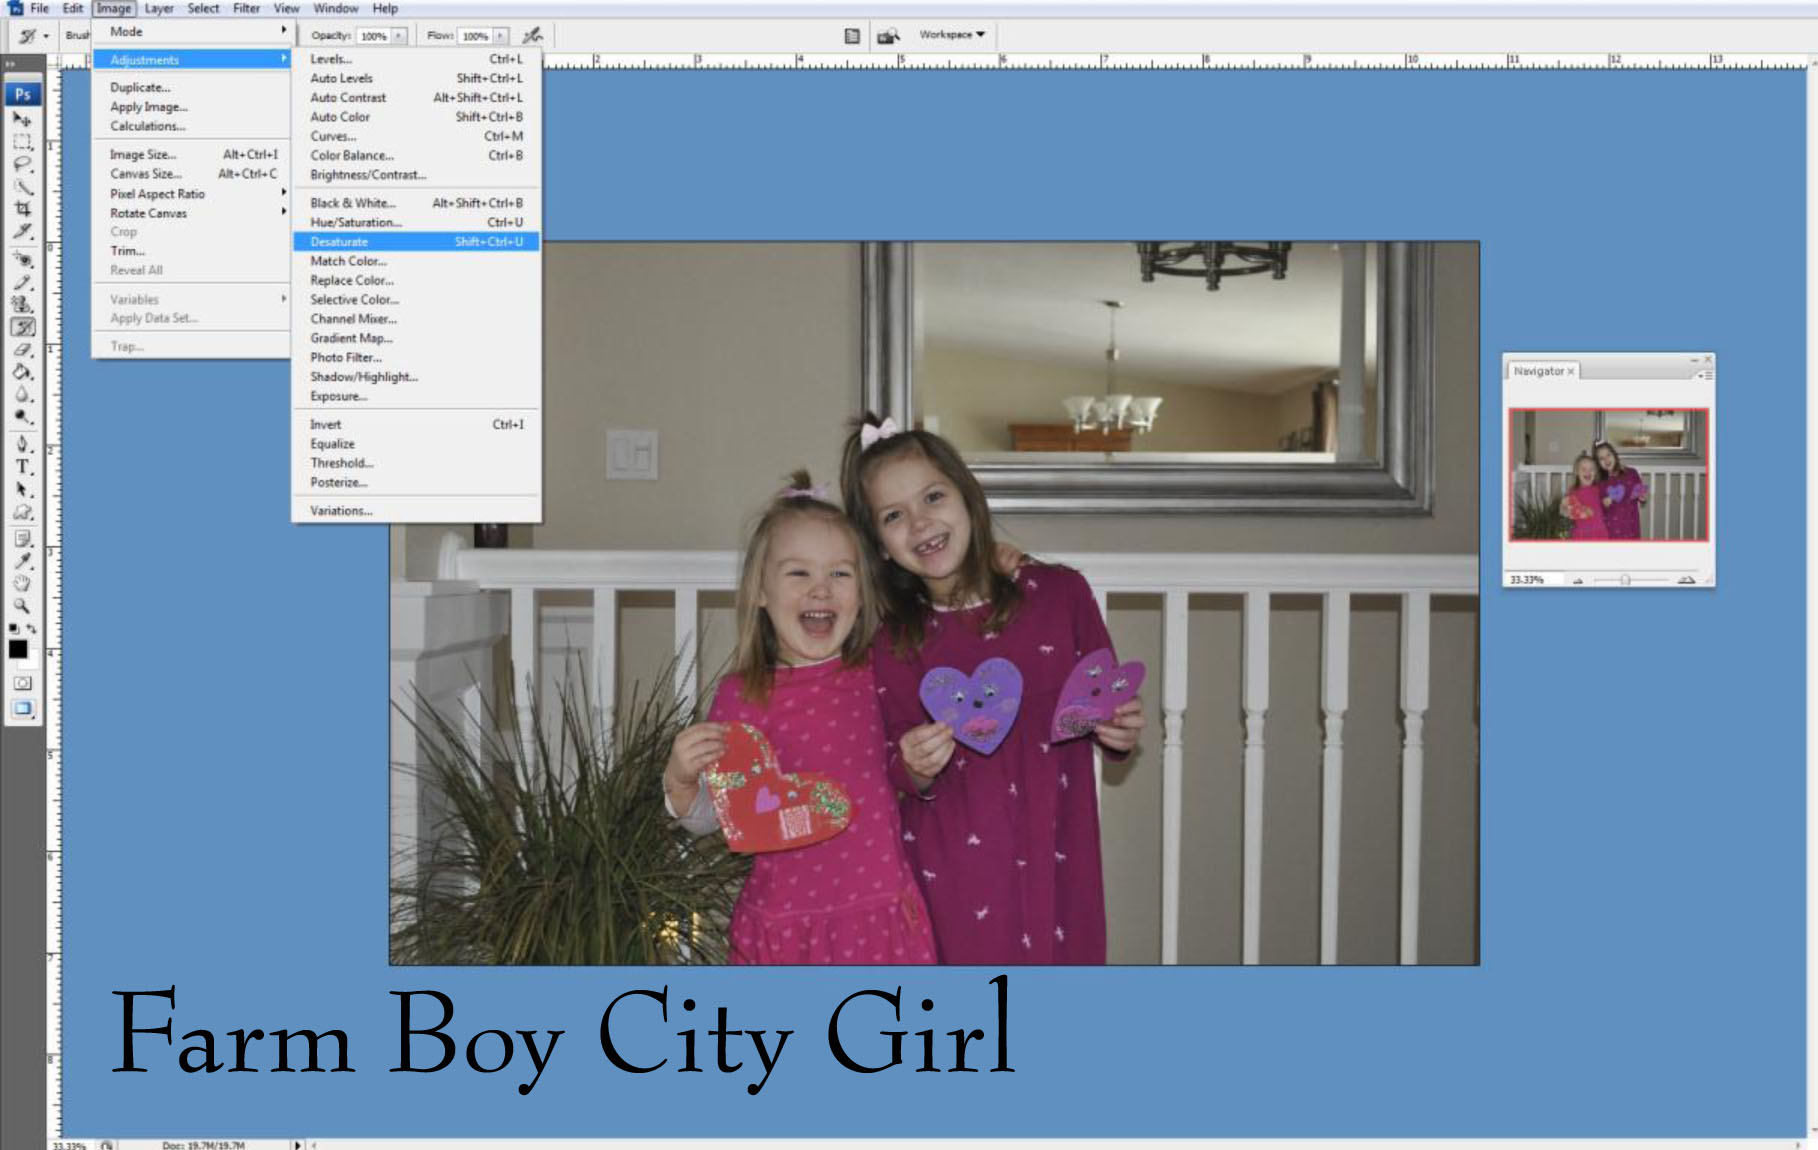Open the Filter menu
Screen dimensions: 1818x1150
point(247,8)
